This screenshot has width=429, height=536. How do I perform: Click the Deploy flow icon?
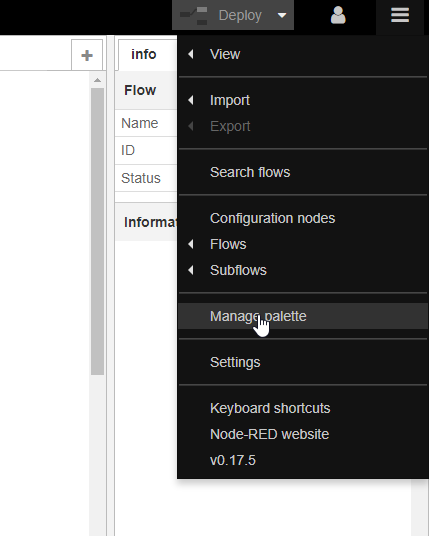coord(193,16)
